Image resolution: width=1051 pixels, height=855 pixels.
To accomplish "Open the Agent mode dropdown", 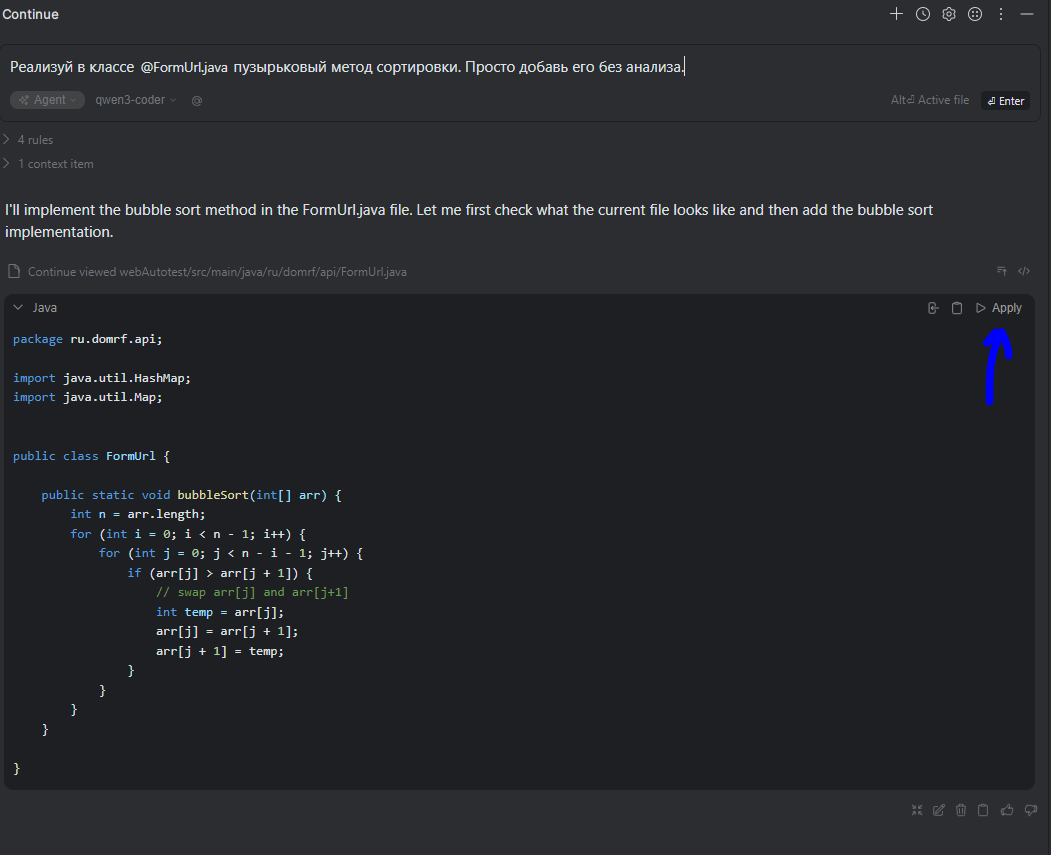I will coord(48,100).
